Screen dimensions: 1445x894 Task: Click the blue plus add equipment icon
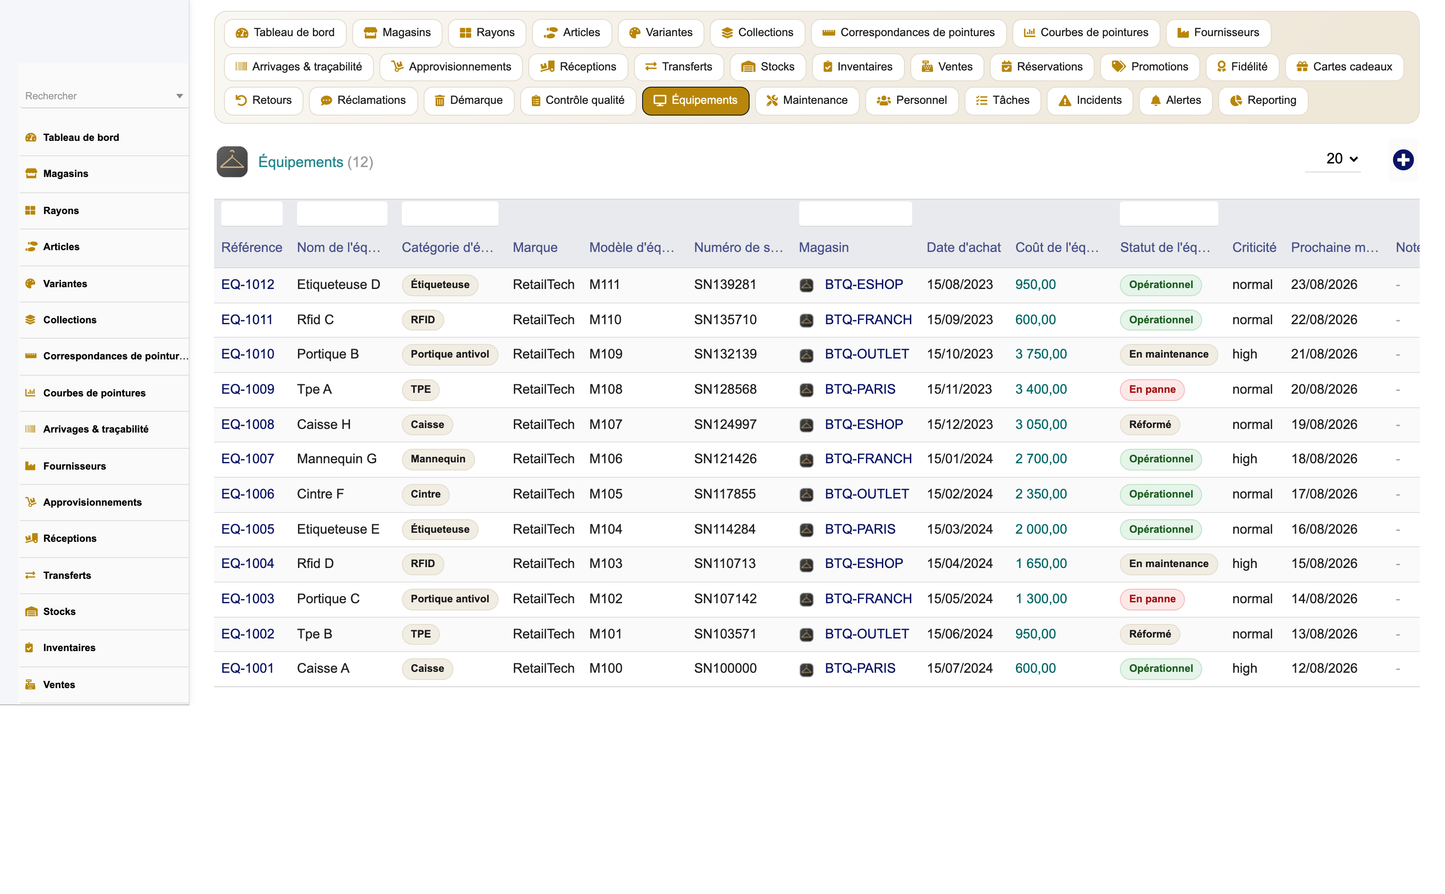pyautogui.click(x=1403, y=160)
